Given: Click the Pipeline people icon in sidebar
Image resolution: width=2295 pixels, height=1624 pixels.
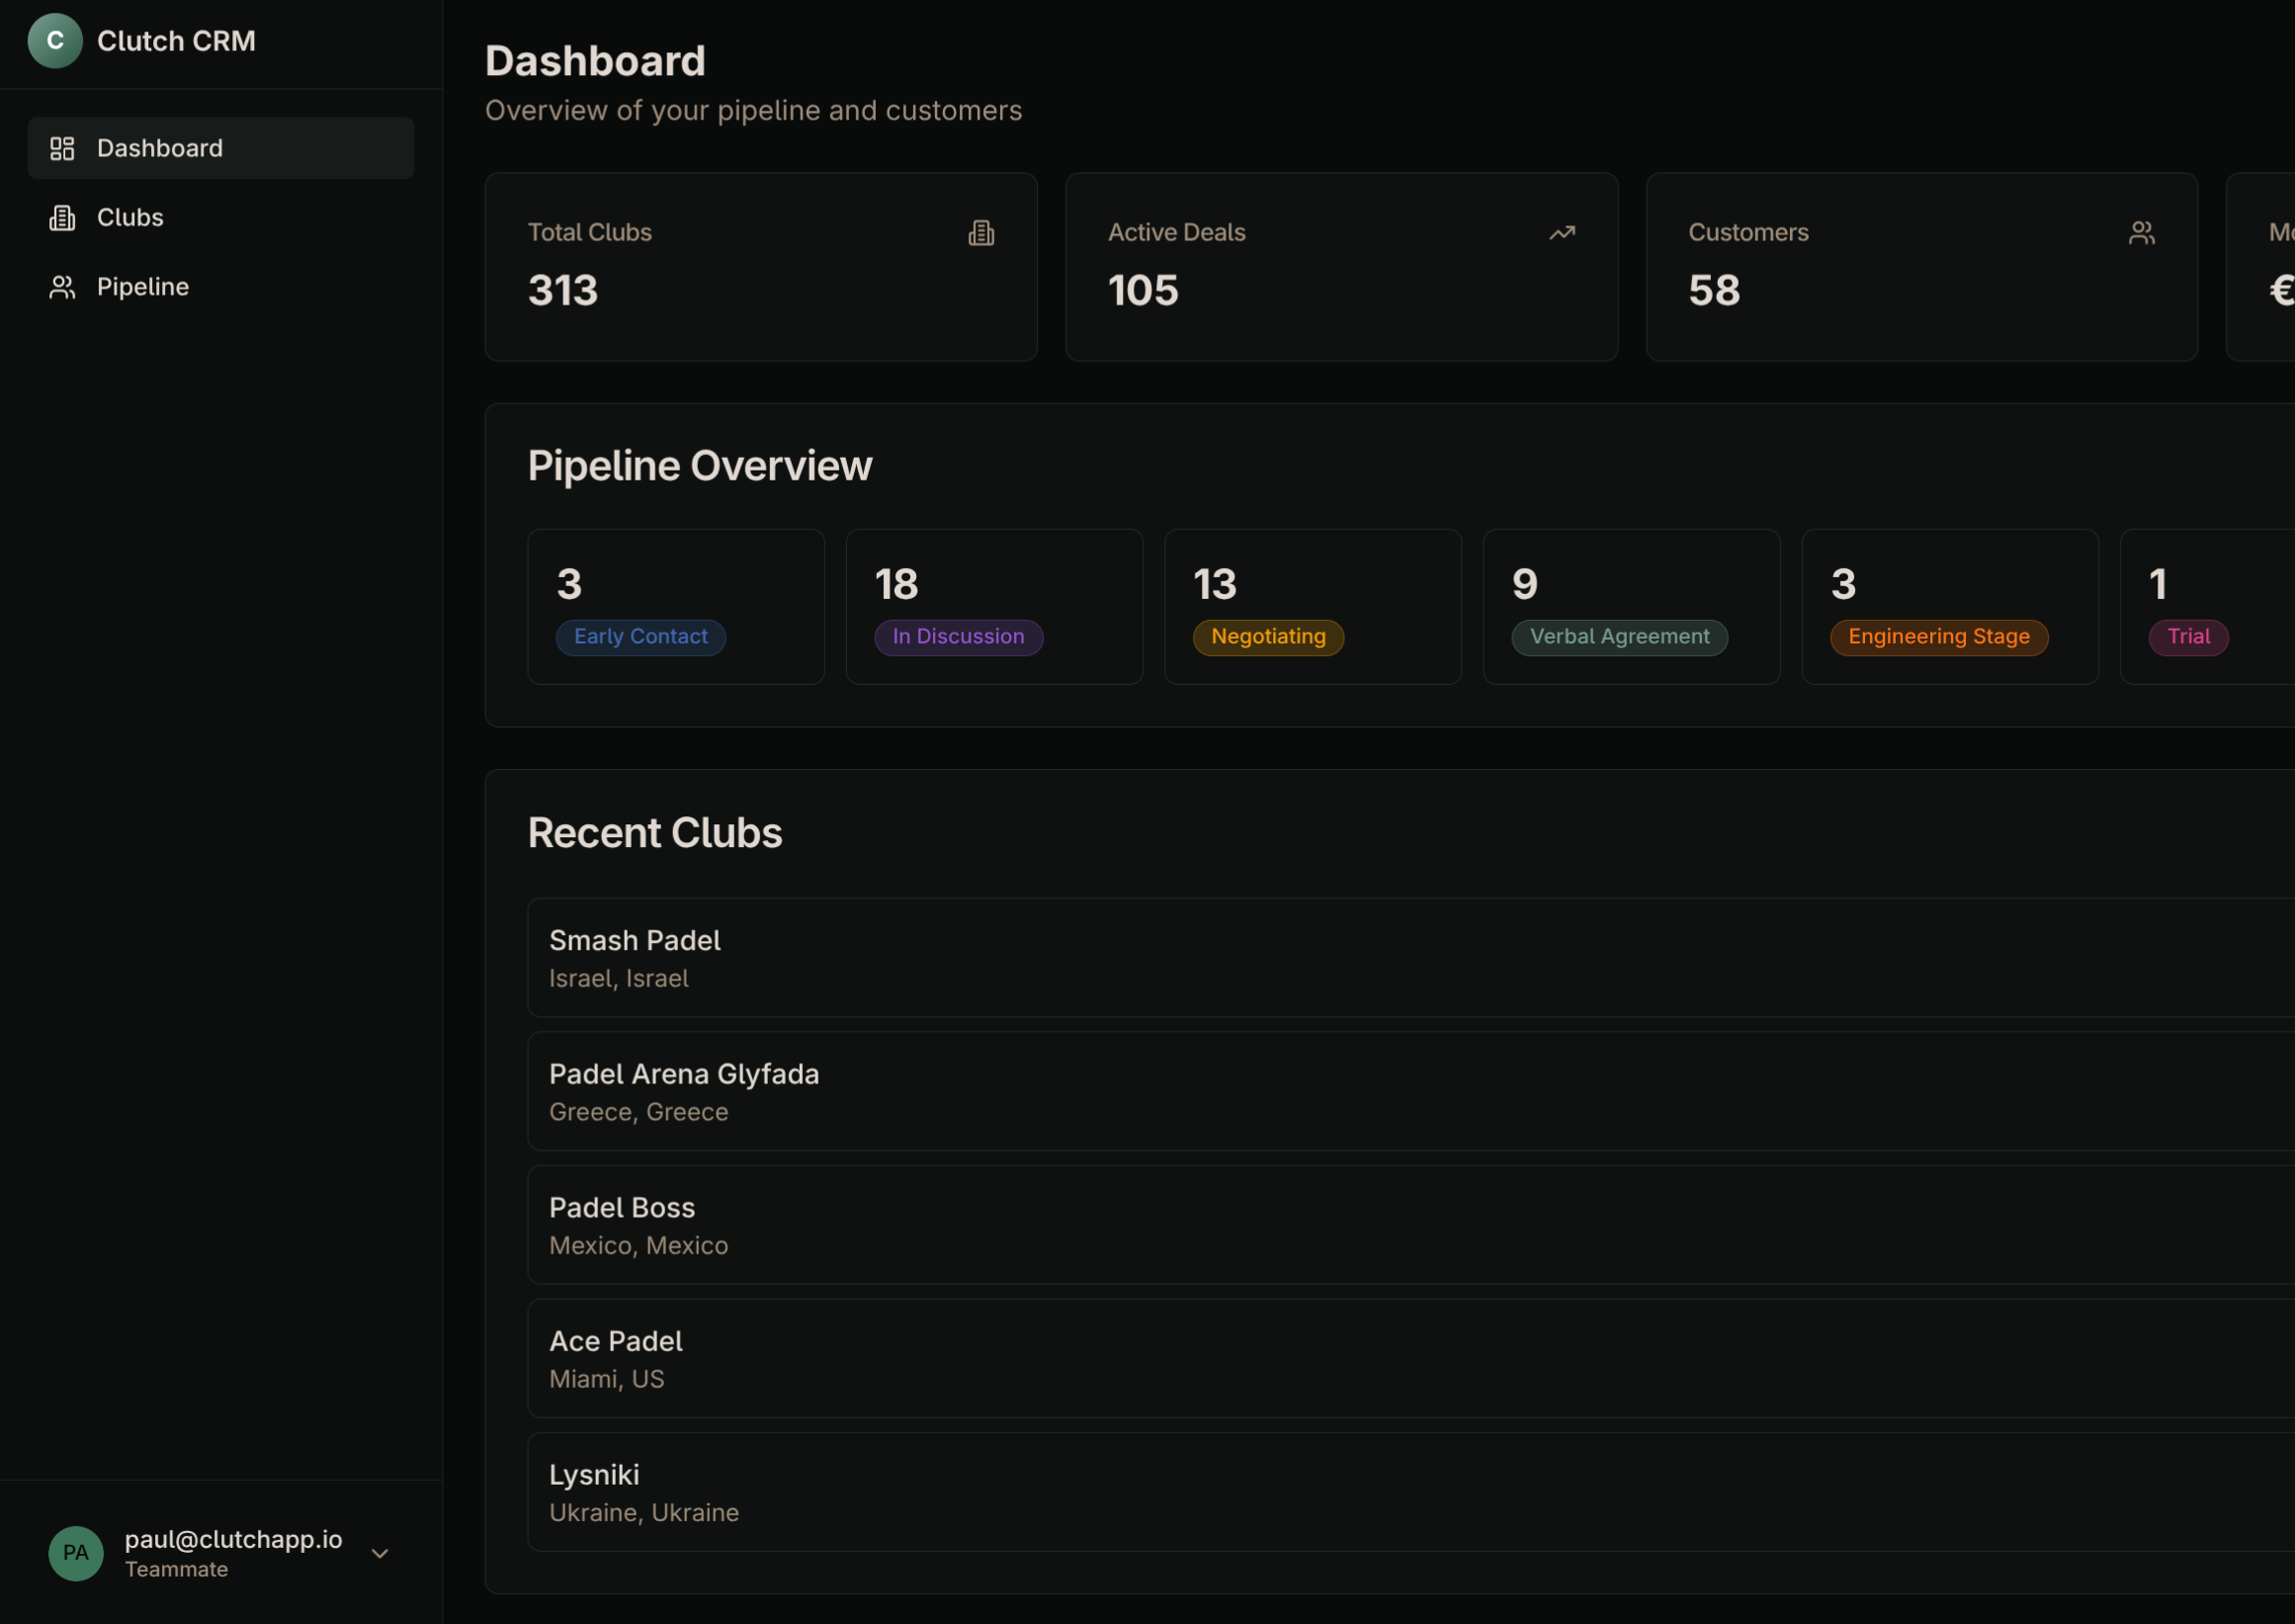Looking at the screenshot, I should tap(62, 288).
